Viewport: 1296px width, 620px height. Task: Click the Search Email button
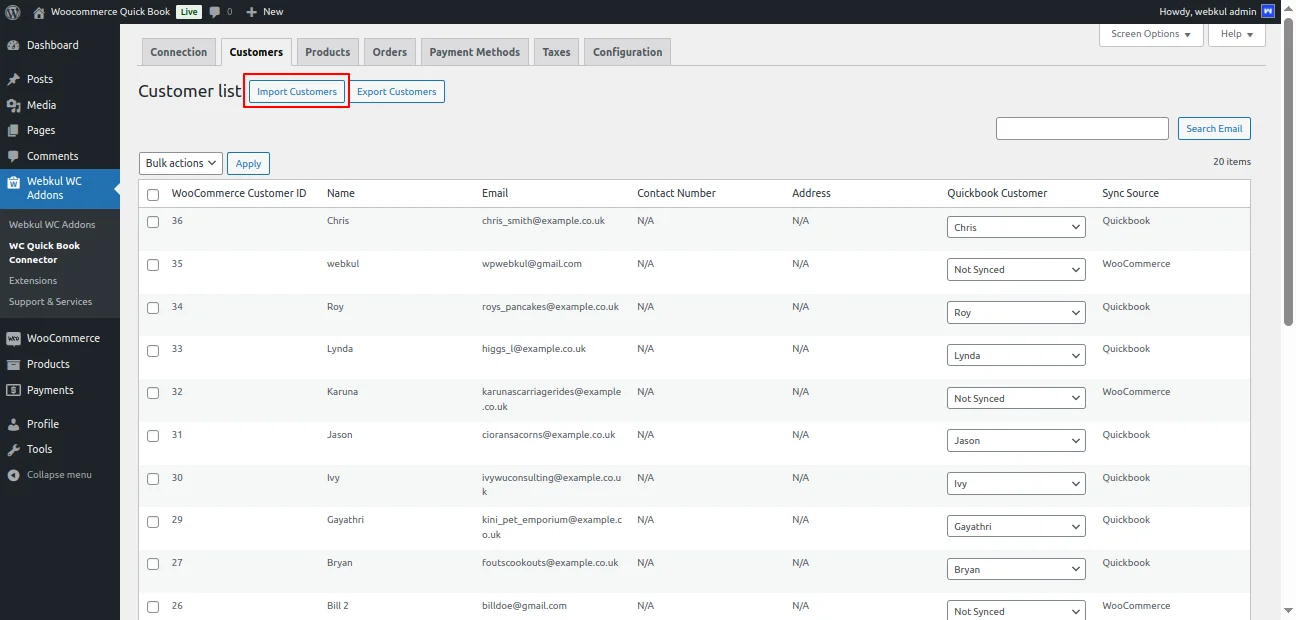[1214, 128]
